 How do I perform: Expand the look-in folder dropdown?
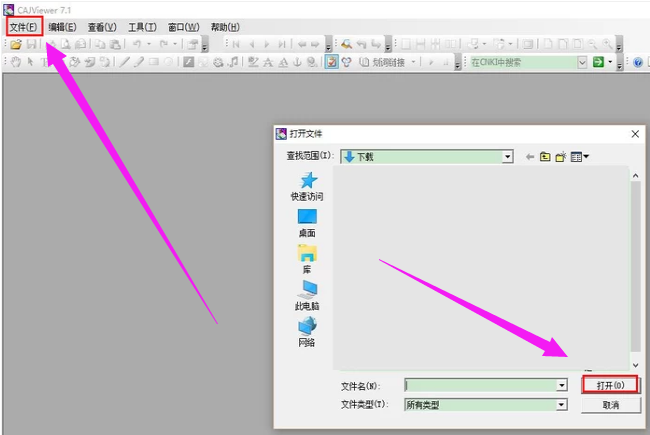[507, 157]
